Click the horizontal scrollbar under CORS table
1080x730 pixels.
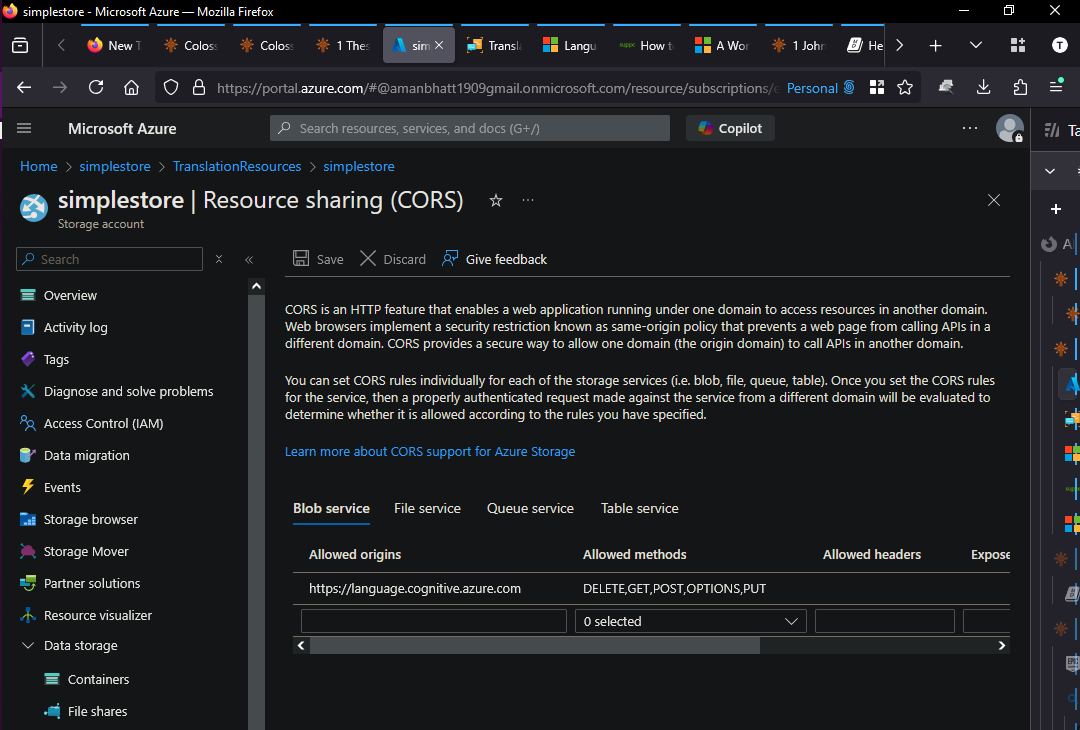tap(532, 646)
